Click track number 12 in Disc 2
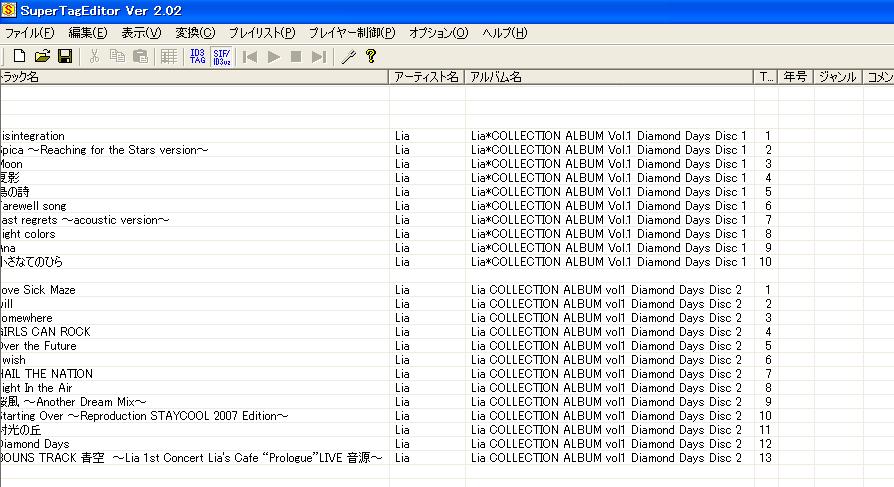Viewport: 894px width, 487px height. pos(766,444)
